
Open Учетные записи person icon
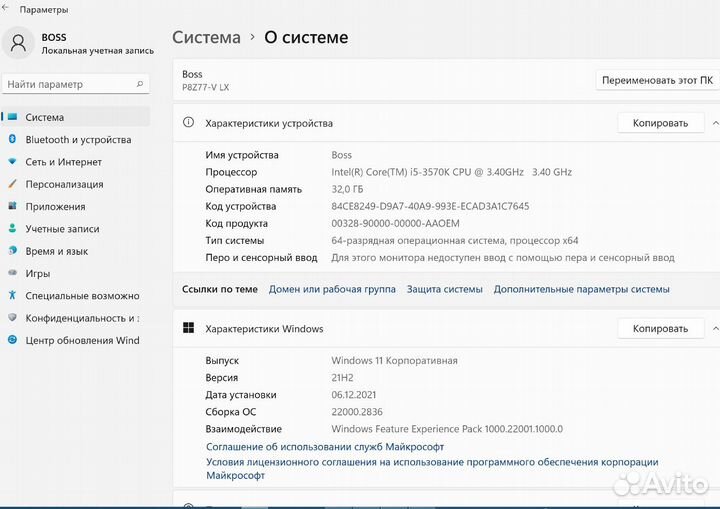[x=12, y=228]
